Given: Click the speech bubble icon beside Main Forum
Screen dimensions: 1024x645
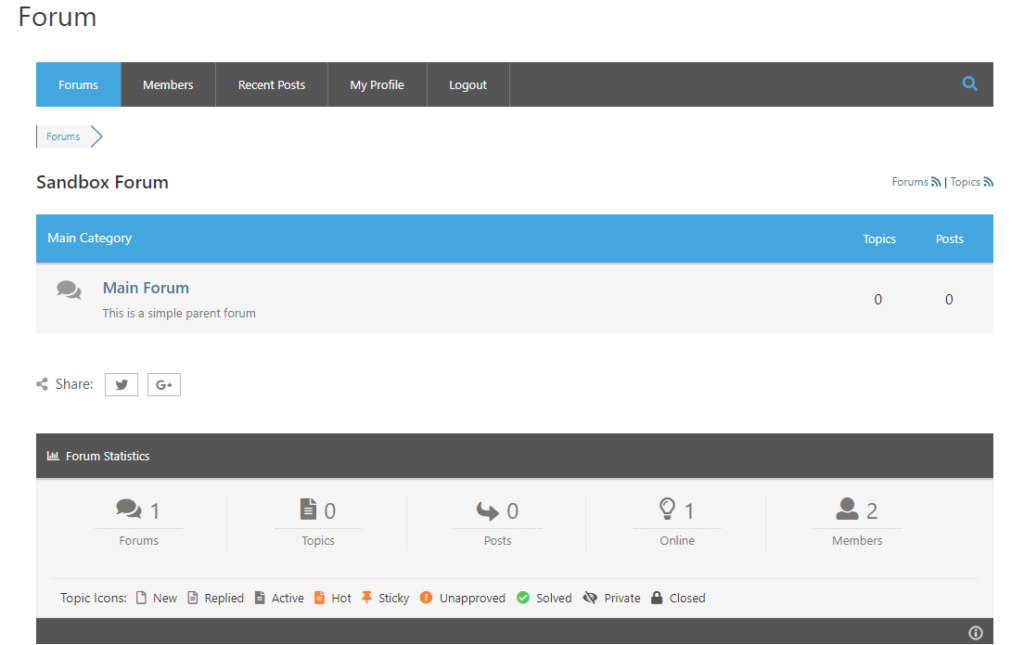Looking at the screenshot, I should 68,289.
